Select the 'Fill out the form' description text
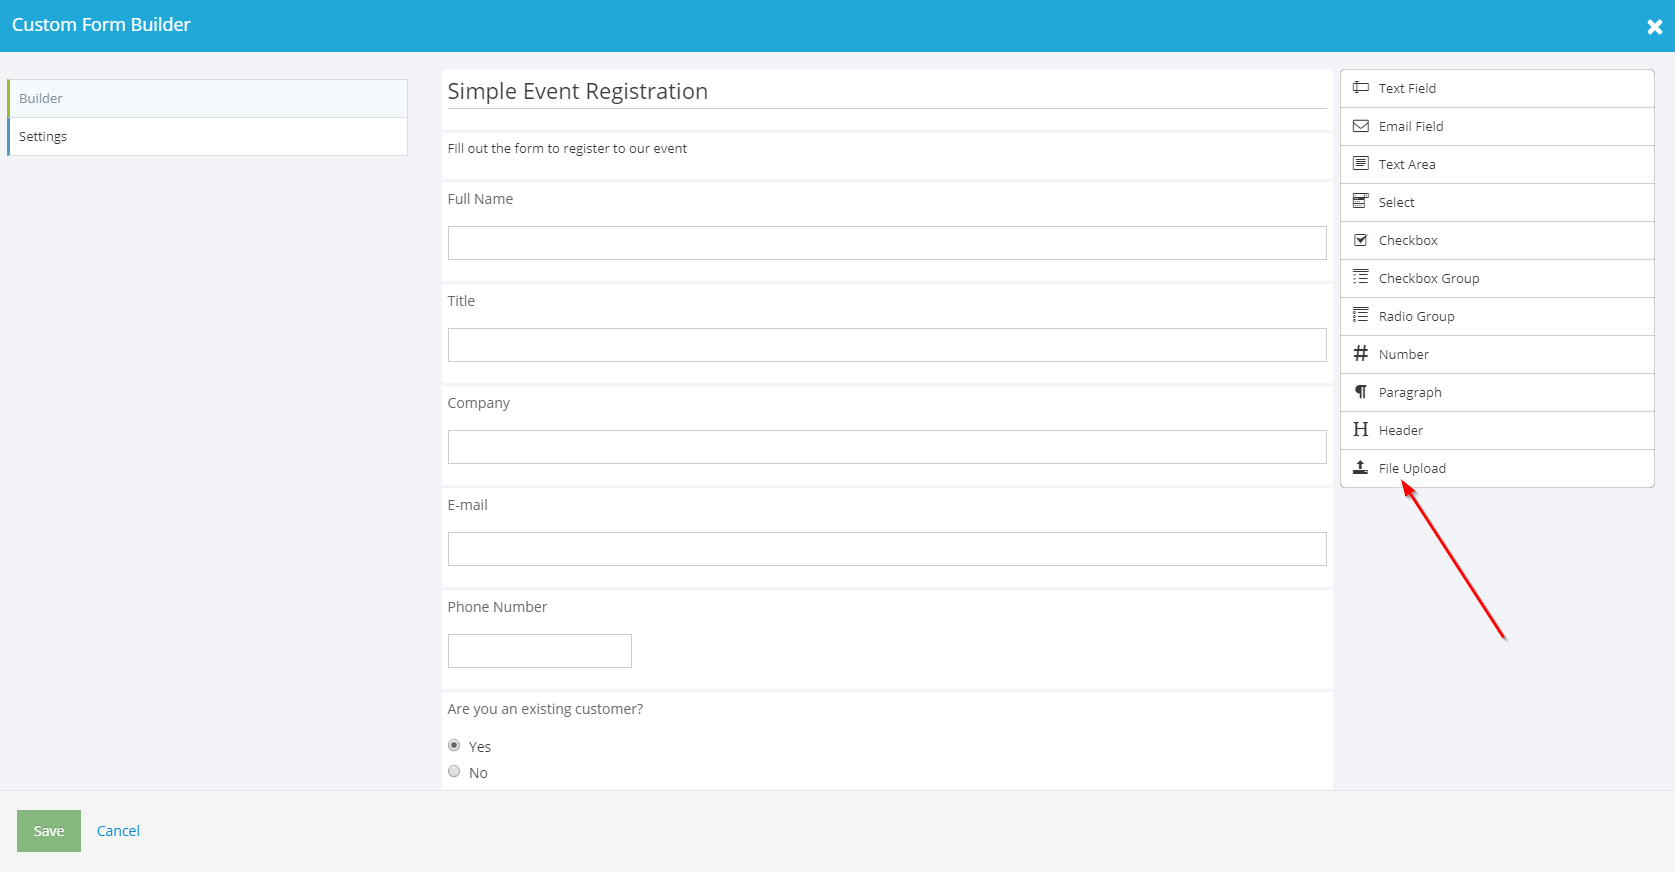Image resolution: width=1675 pixels, height=872 pixels. 567,148
